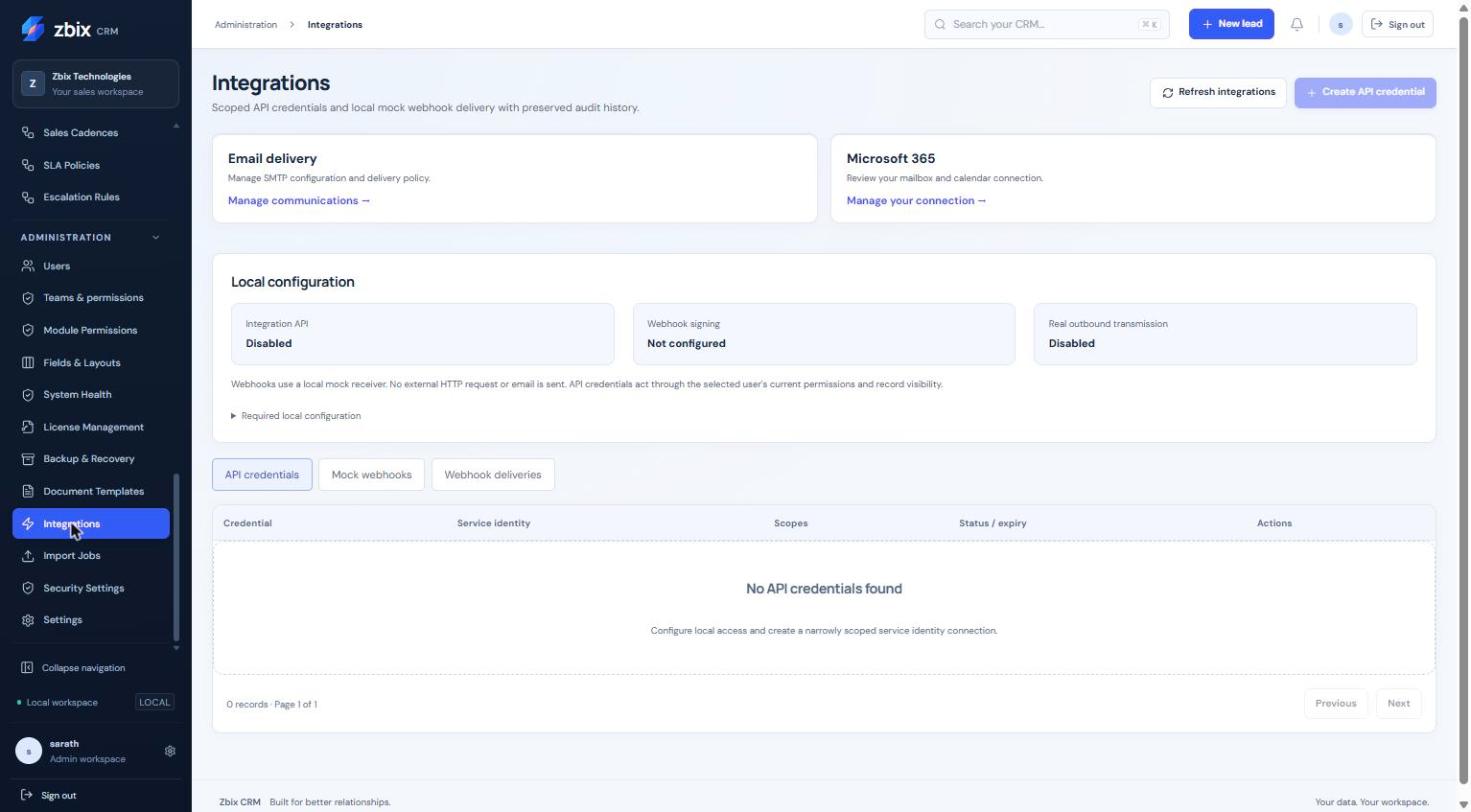Click Escalation Rules icon

pyautogui.click(x=28, y=197)
